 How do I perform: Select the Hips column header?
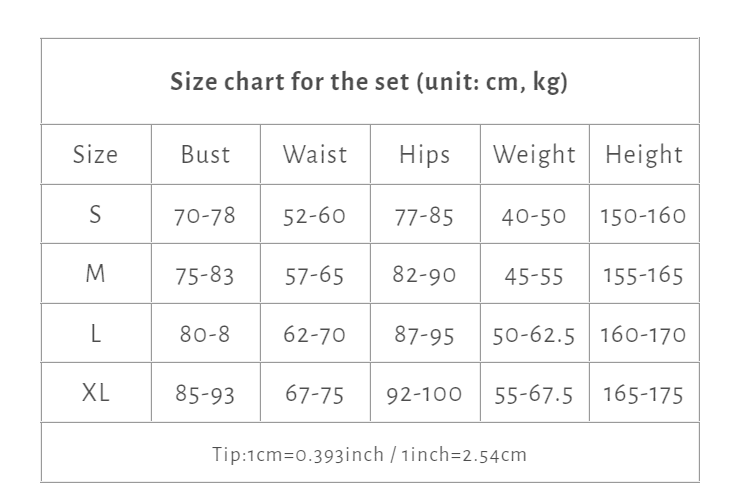coord(424,155)
